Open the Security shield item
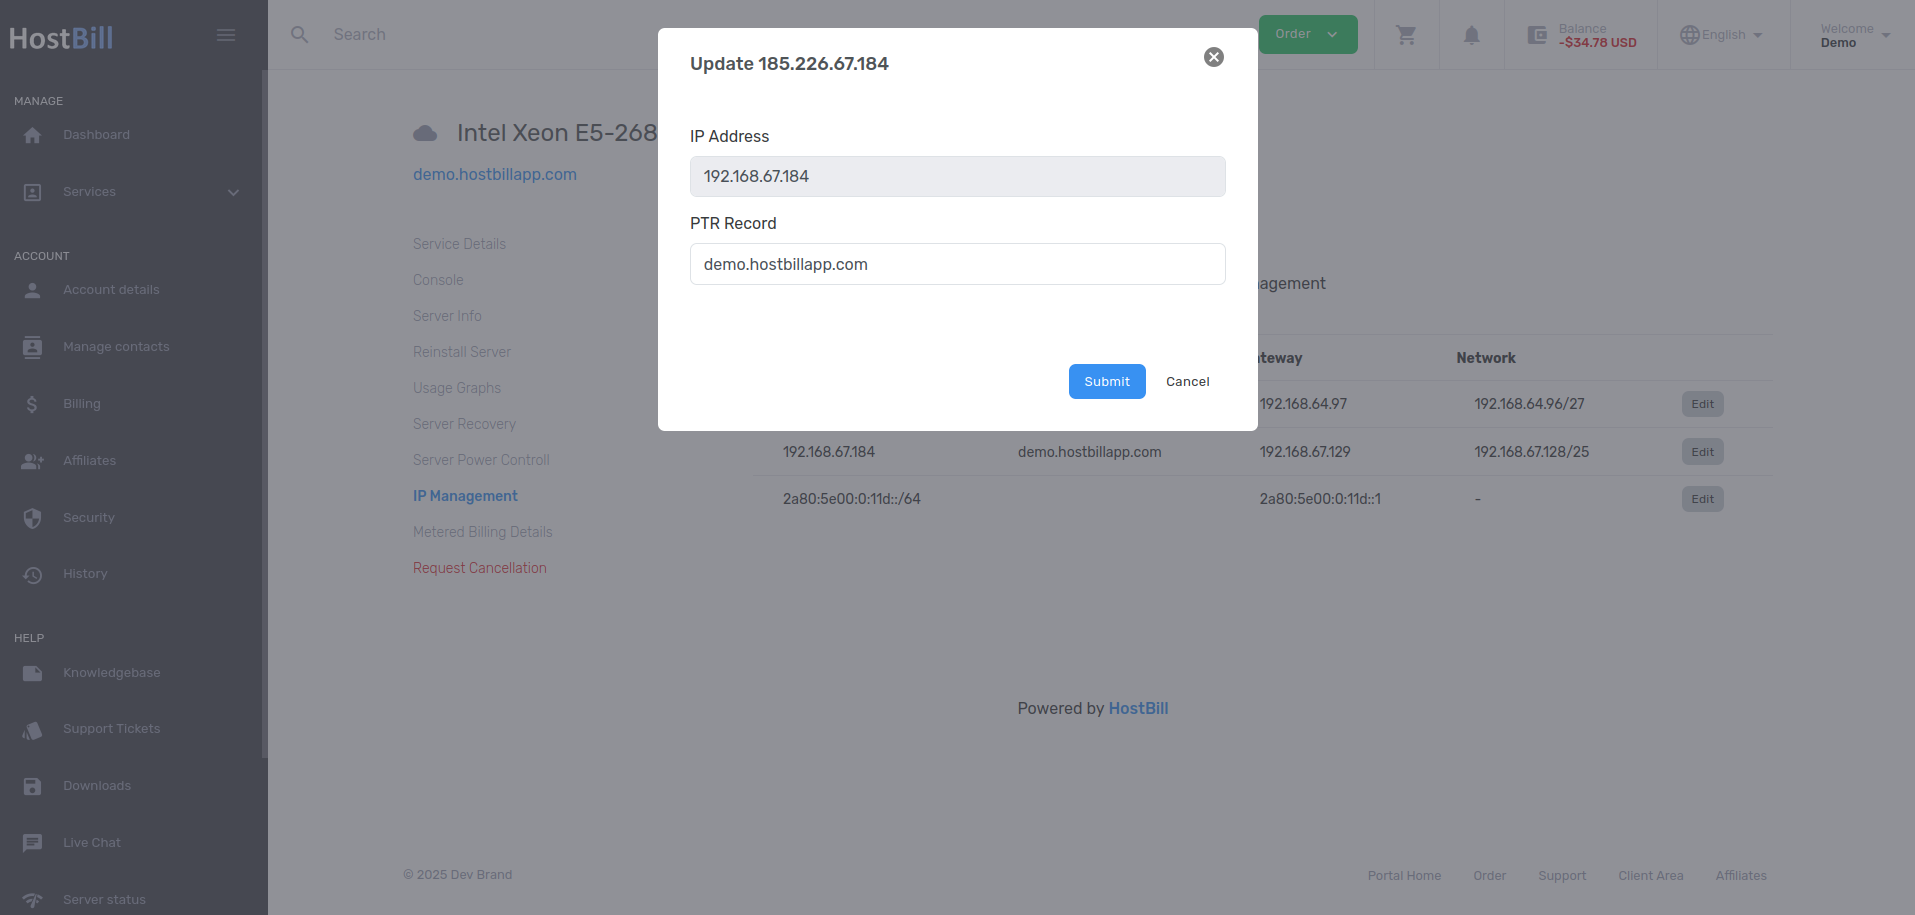 (88, 518)
